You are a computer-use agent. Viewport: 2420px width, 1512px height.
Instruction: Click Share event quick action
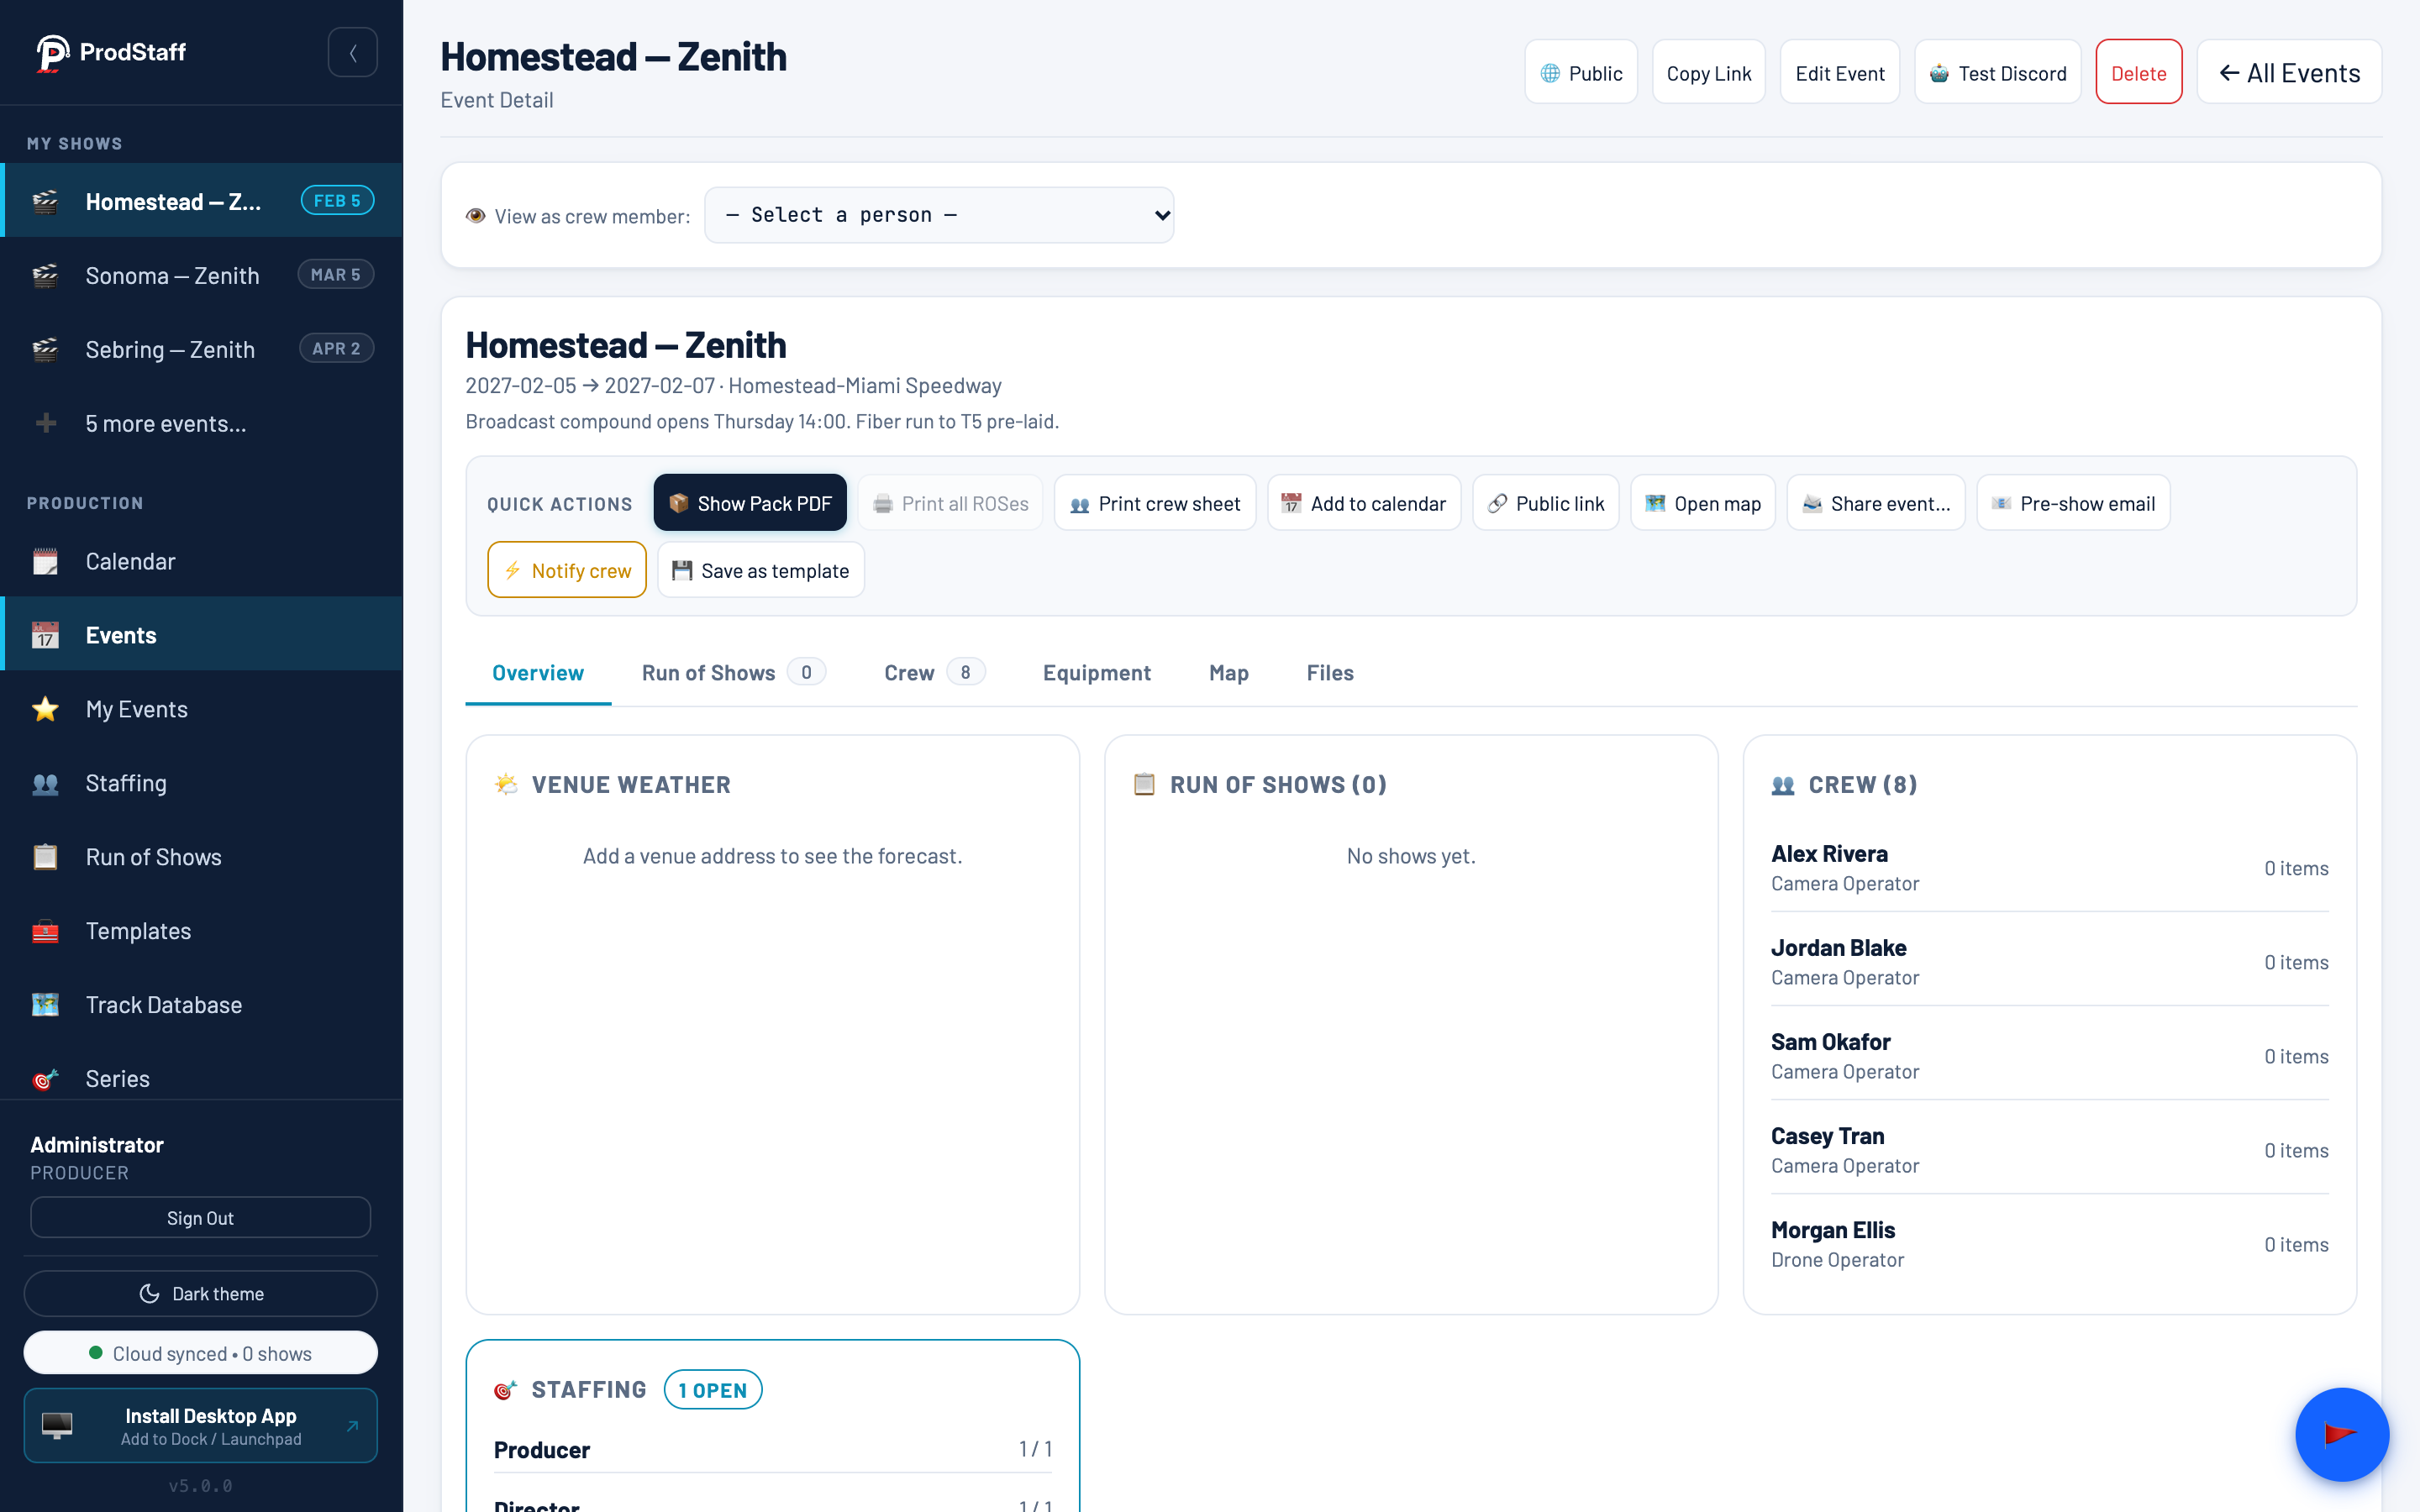[x=1876, y=503]
